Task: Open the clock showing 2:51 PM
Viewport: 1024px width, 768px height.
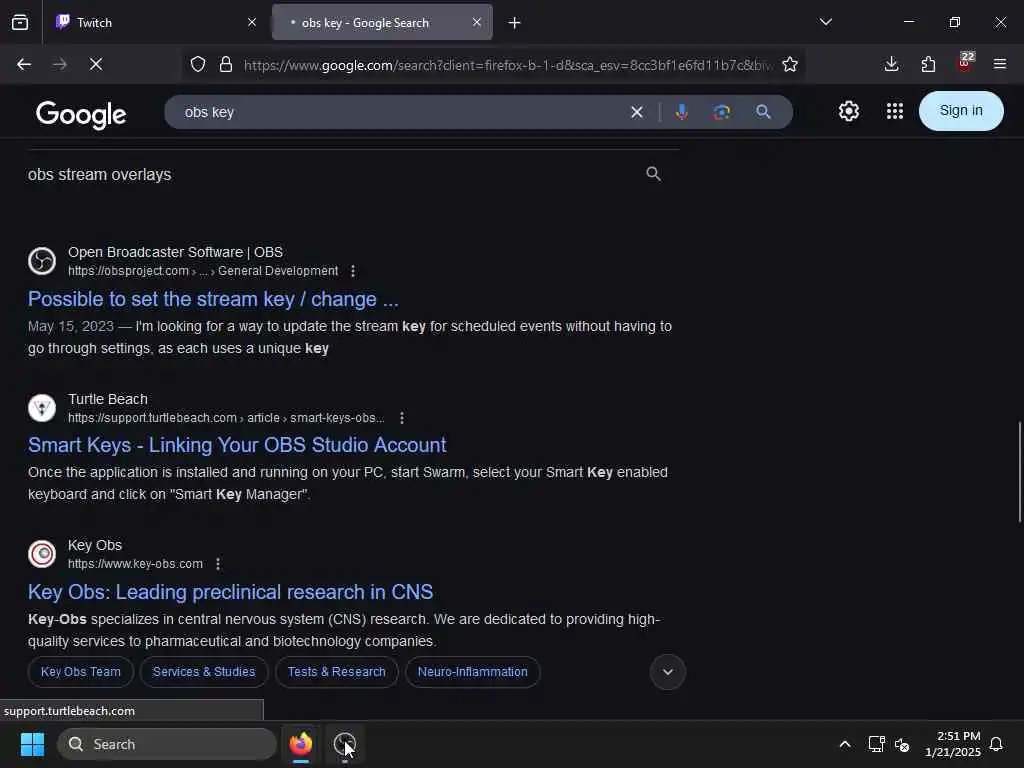Action: coord(952,744)
